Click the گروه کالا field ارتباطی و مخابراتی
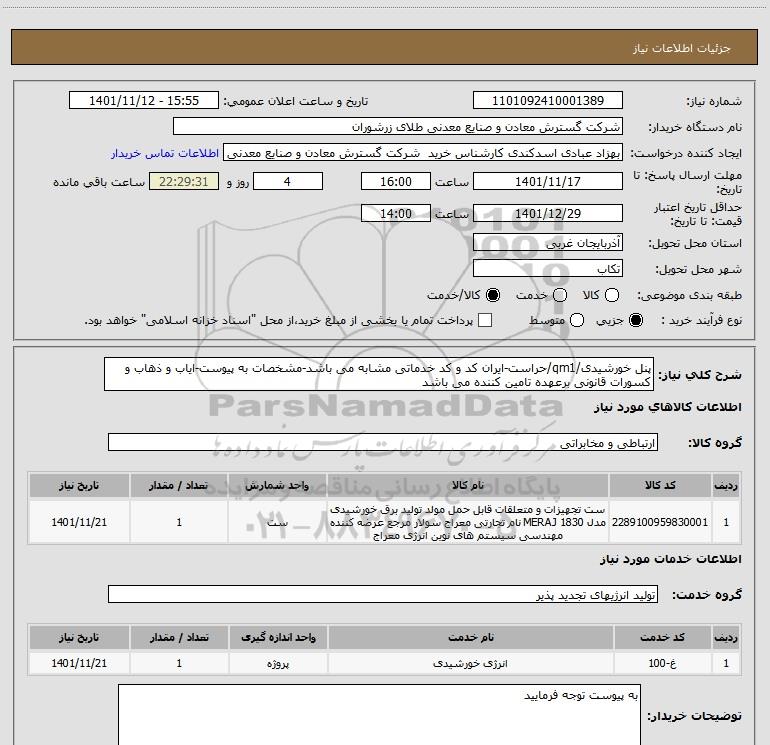The width and height of the screenshot is (770, 745). pos(383,442)
